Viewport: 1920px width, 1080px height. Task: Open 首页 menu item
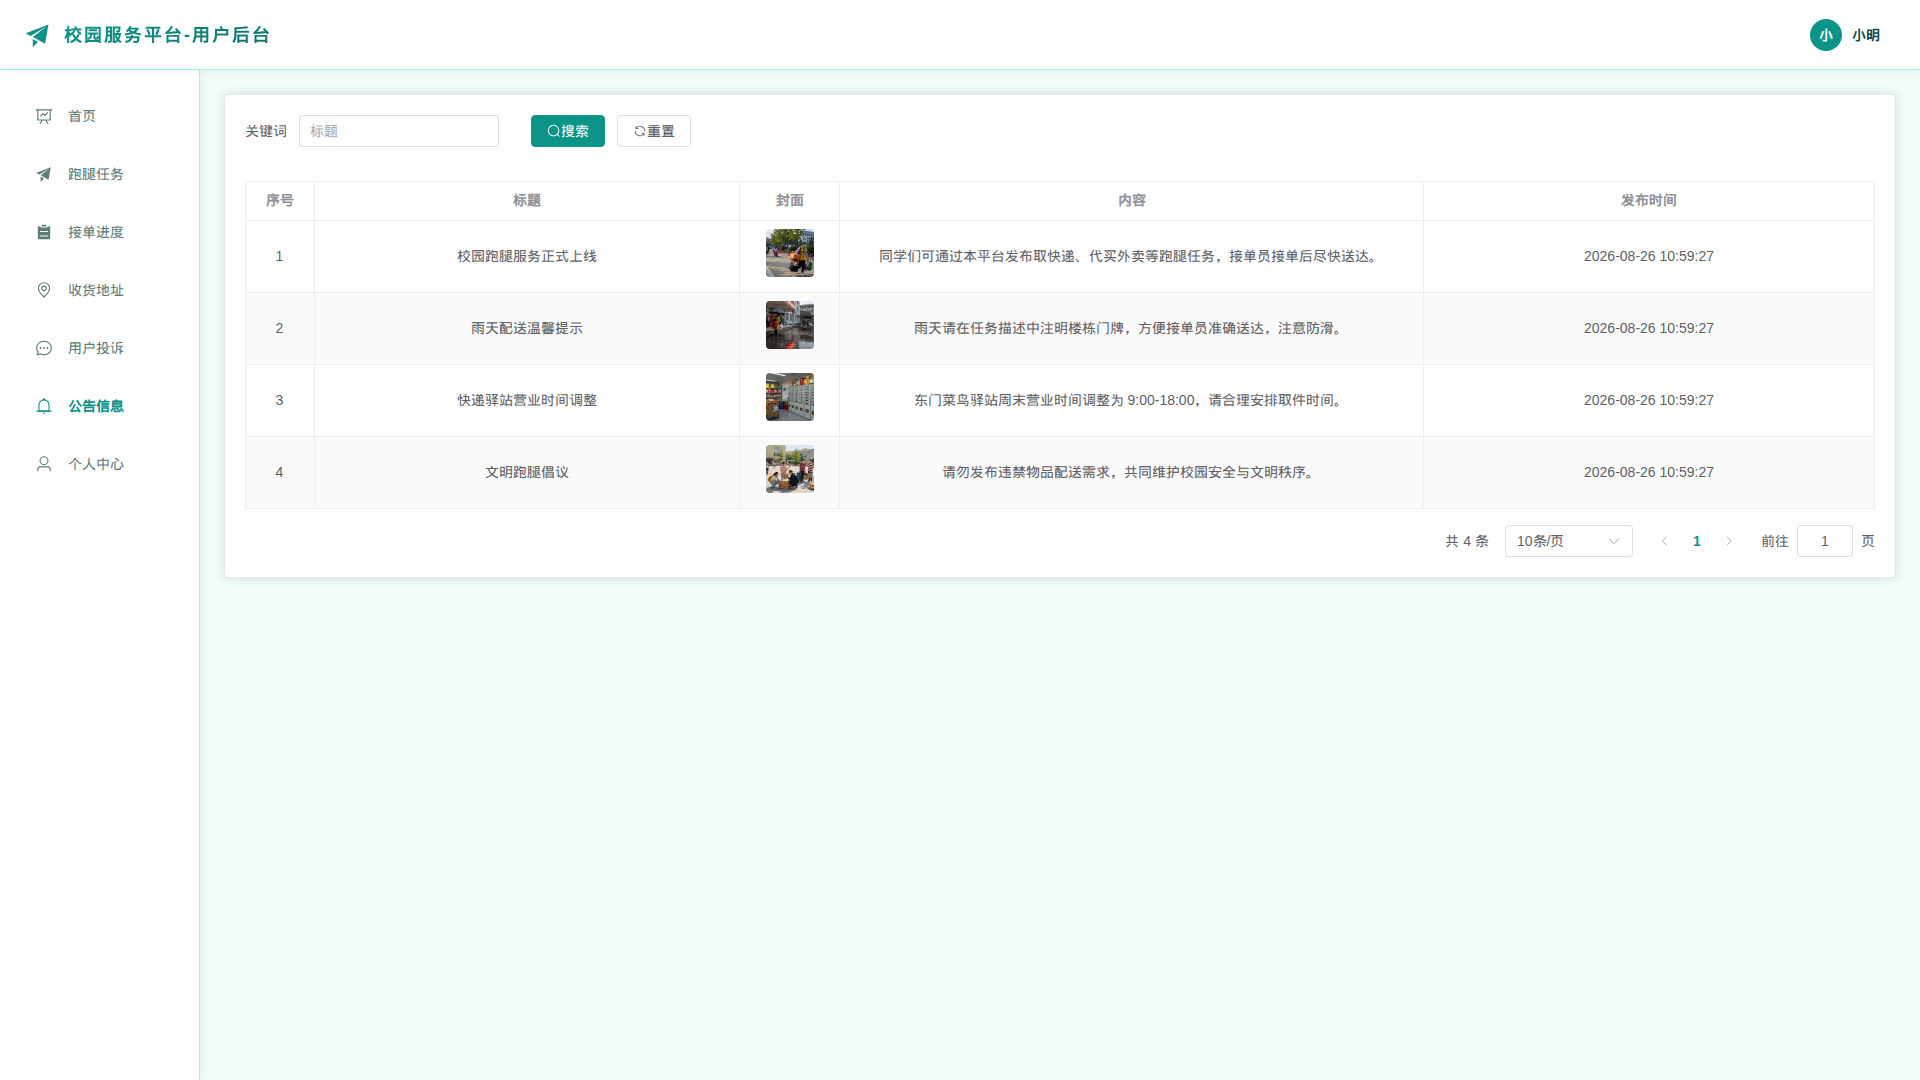click(100, 116)
